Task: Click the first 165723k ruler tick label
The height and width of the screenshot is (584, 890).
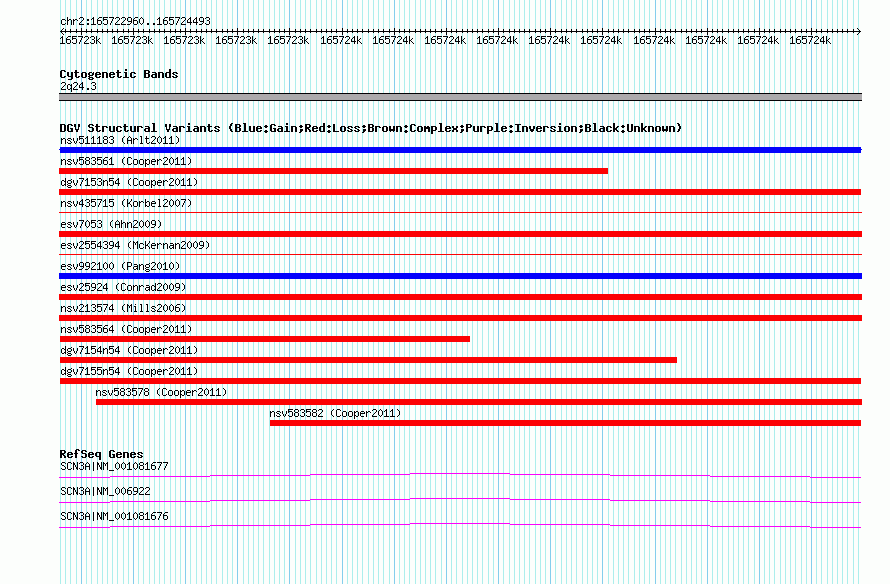Action: coord(80,40)
